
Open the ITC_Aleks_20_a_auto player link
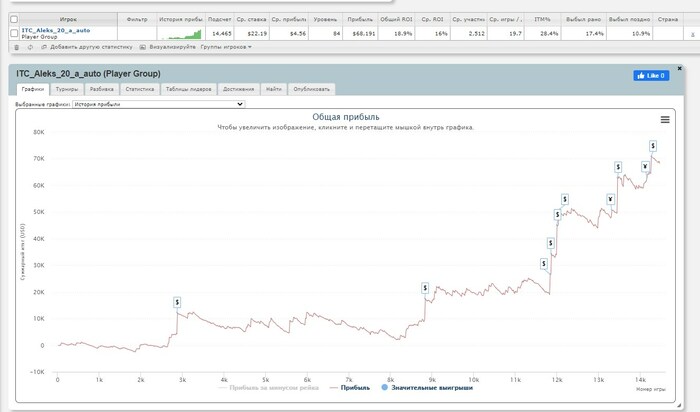point(56,30)
